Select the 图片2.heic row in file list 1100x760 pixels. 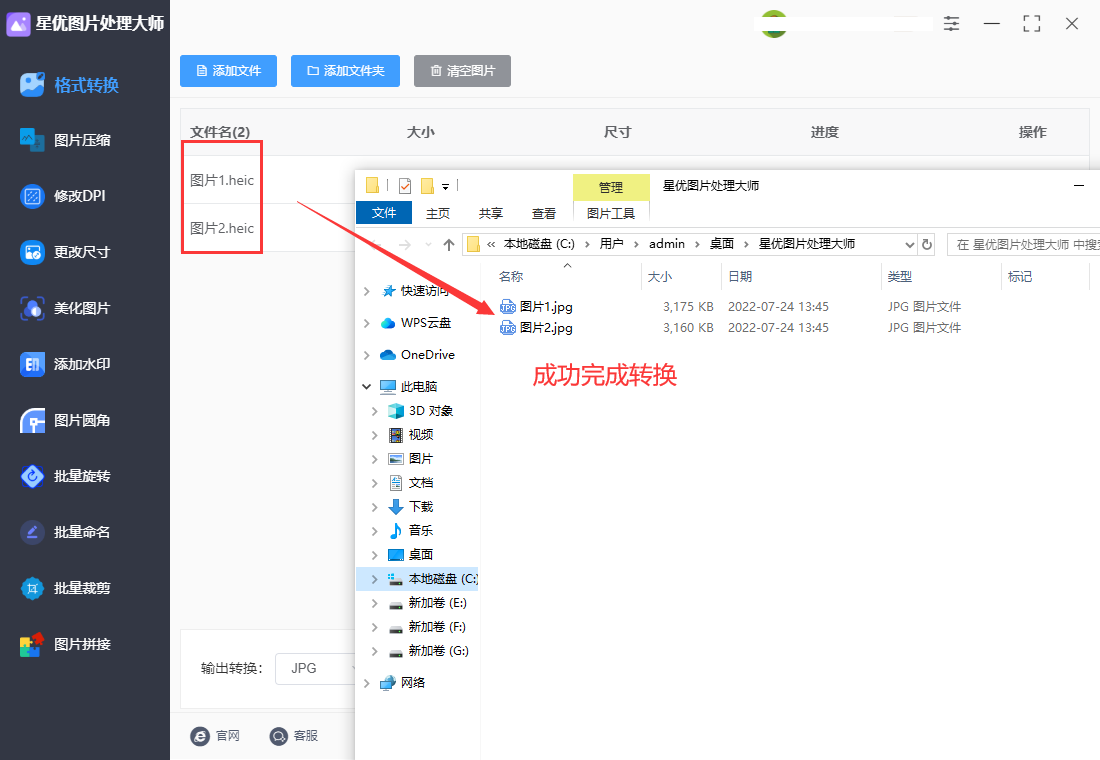pyautogui.click(x=222, y=228)
